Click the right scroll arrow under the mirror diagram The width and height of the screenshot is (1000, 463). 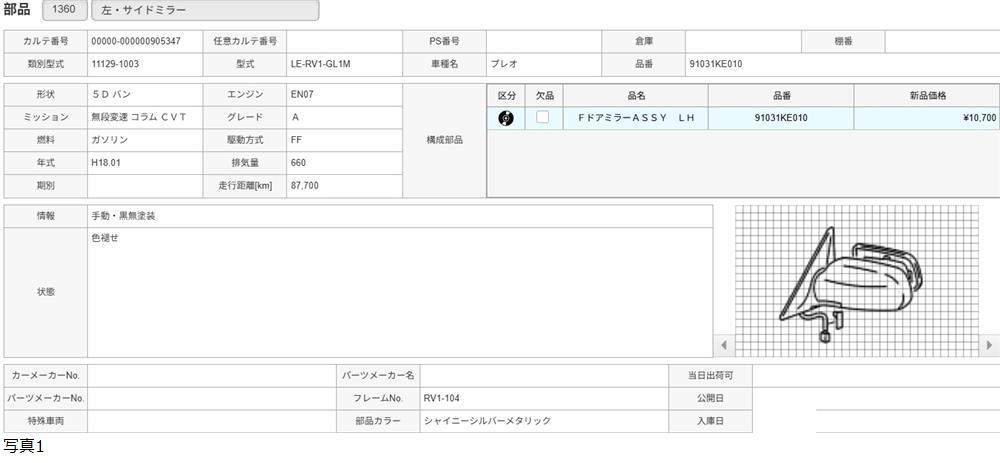pyautogui.click(x=989, y=346)
